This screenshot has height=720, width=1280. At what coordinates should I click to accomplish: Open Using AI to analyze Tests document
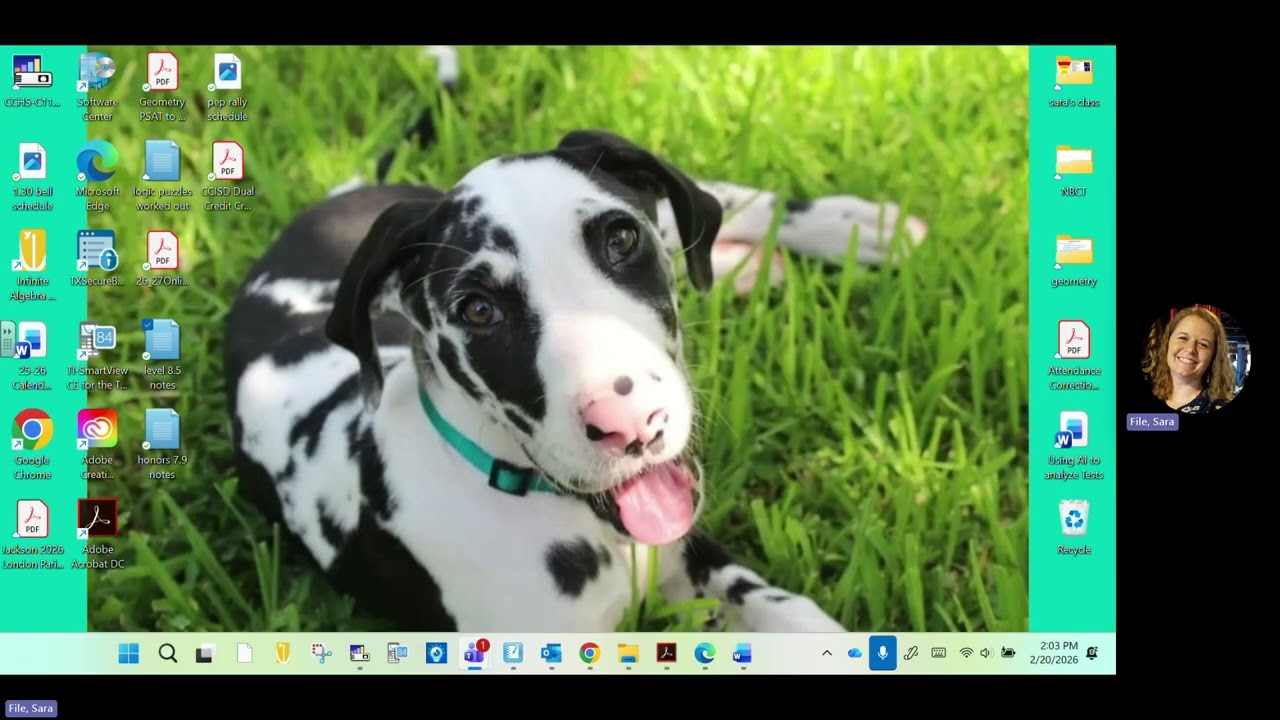click(x=1074, y=445)
